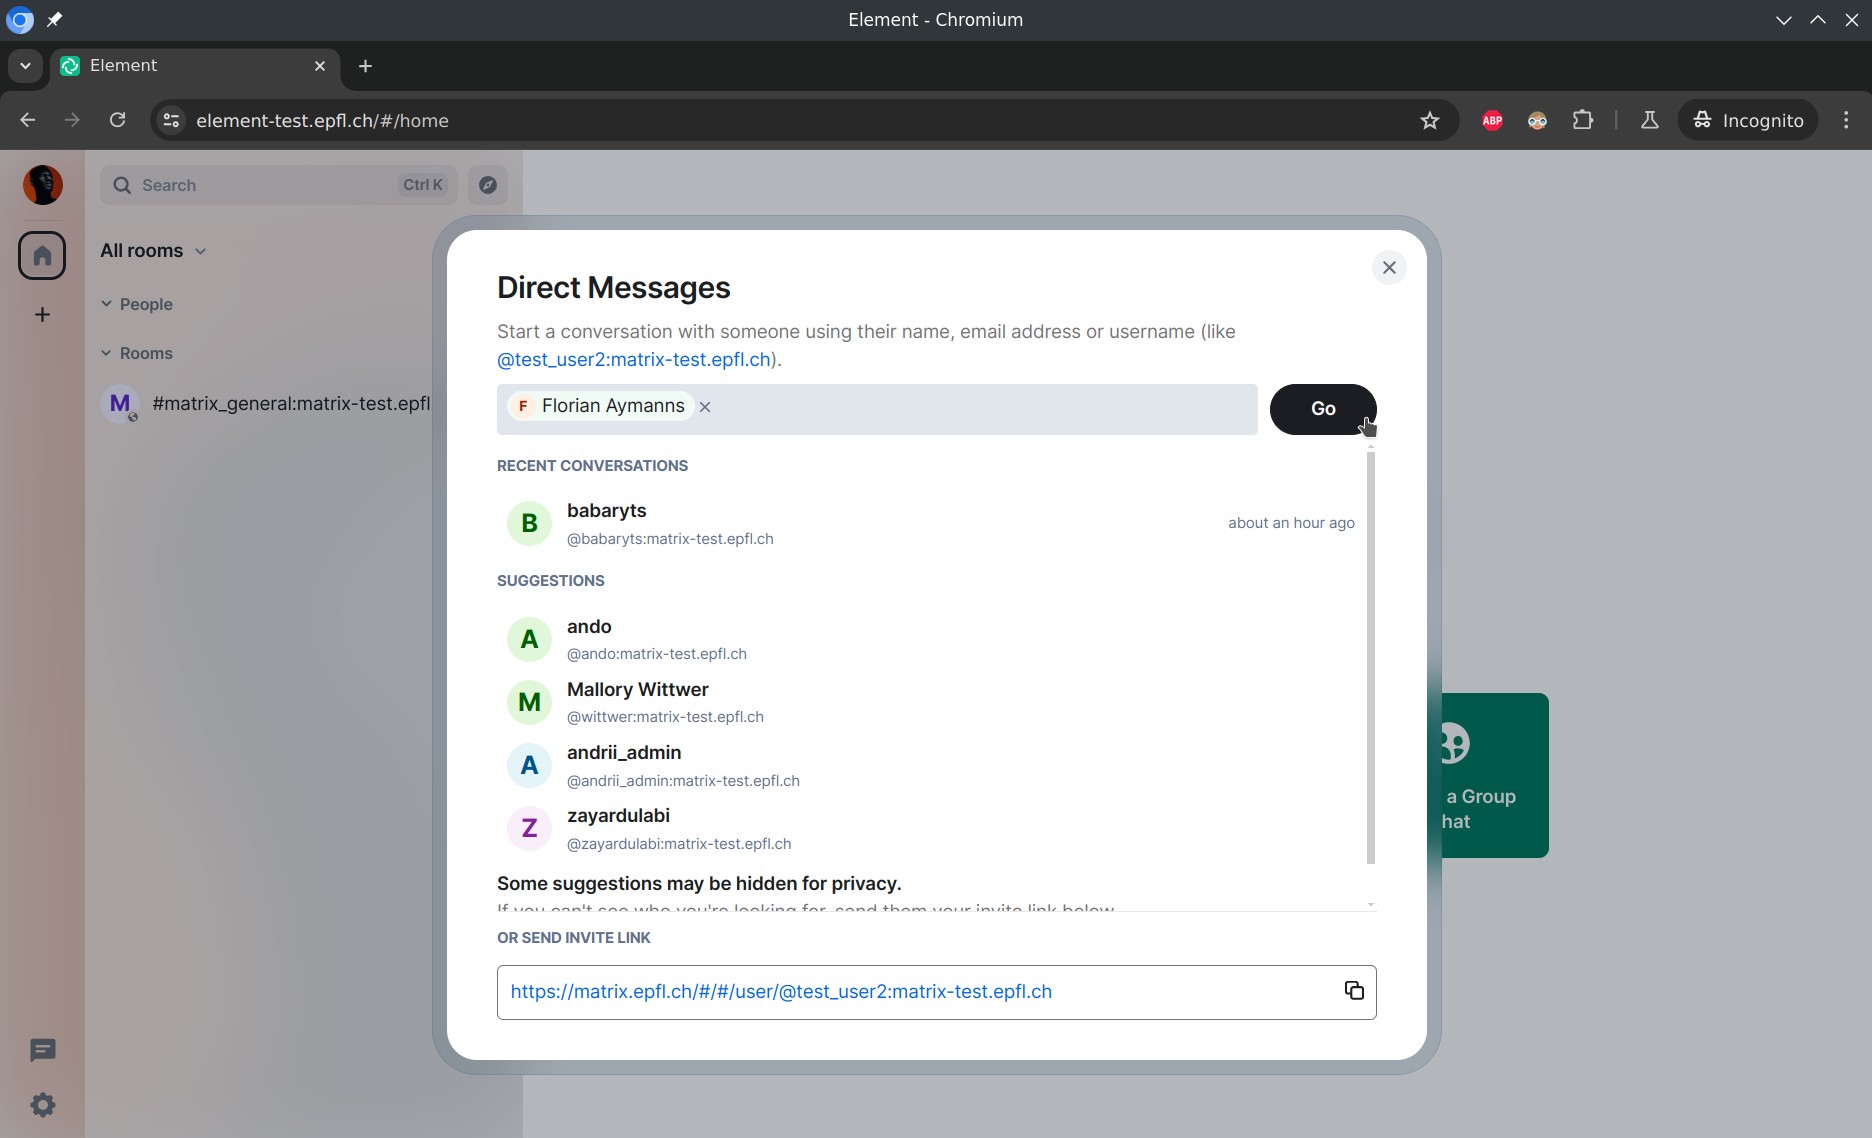Screen dimensions: 1872x1138
Task: Copy the invite link with copy icon
Action: [x=1354, y=991]
